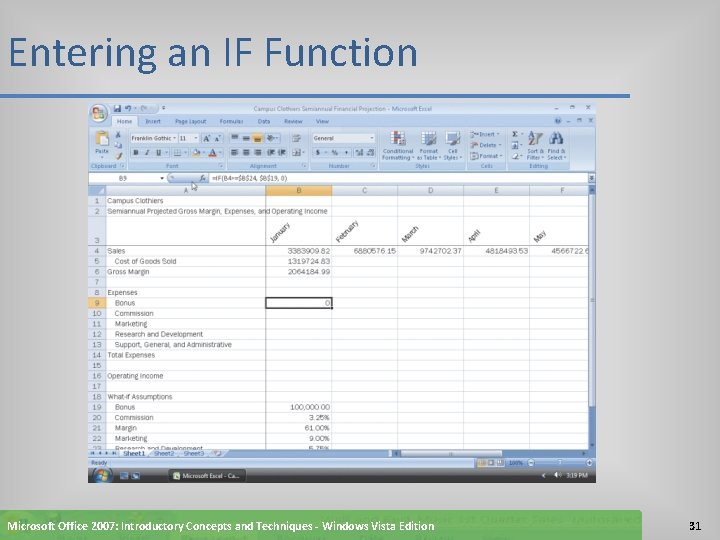Click Increase Decimal icon
This screenshot has width=720, height=540.
(x=359, y=152)
